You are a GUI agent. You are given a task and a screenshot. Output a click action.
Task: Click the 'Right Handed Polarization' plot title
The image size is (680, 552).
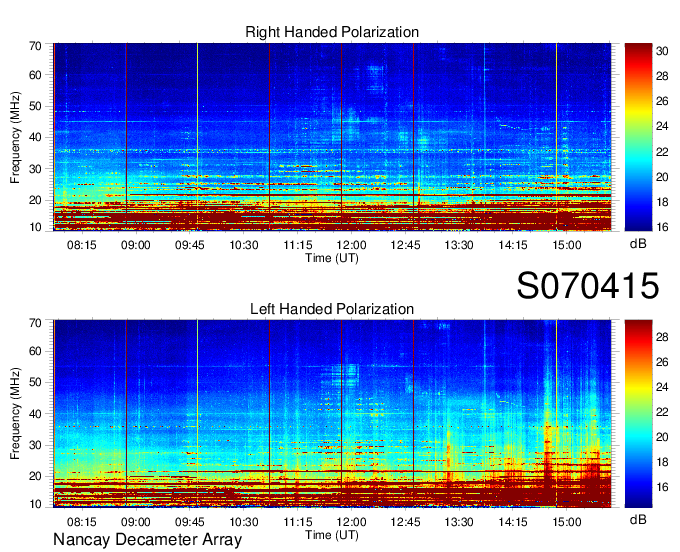pyautogui.click(x=332, y=32)
